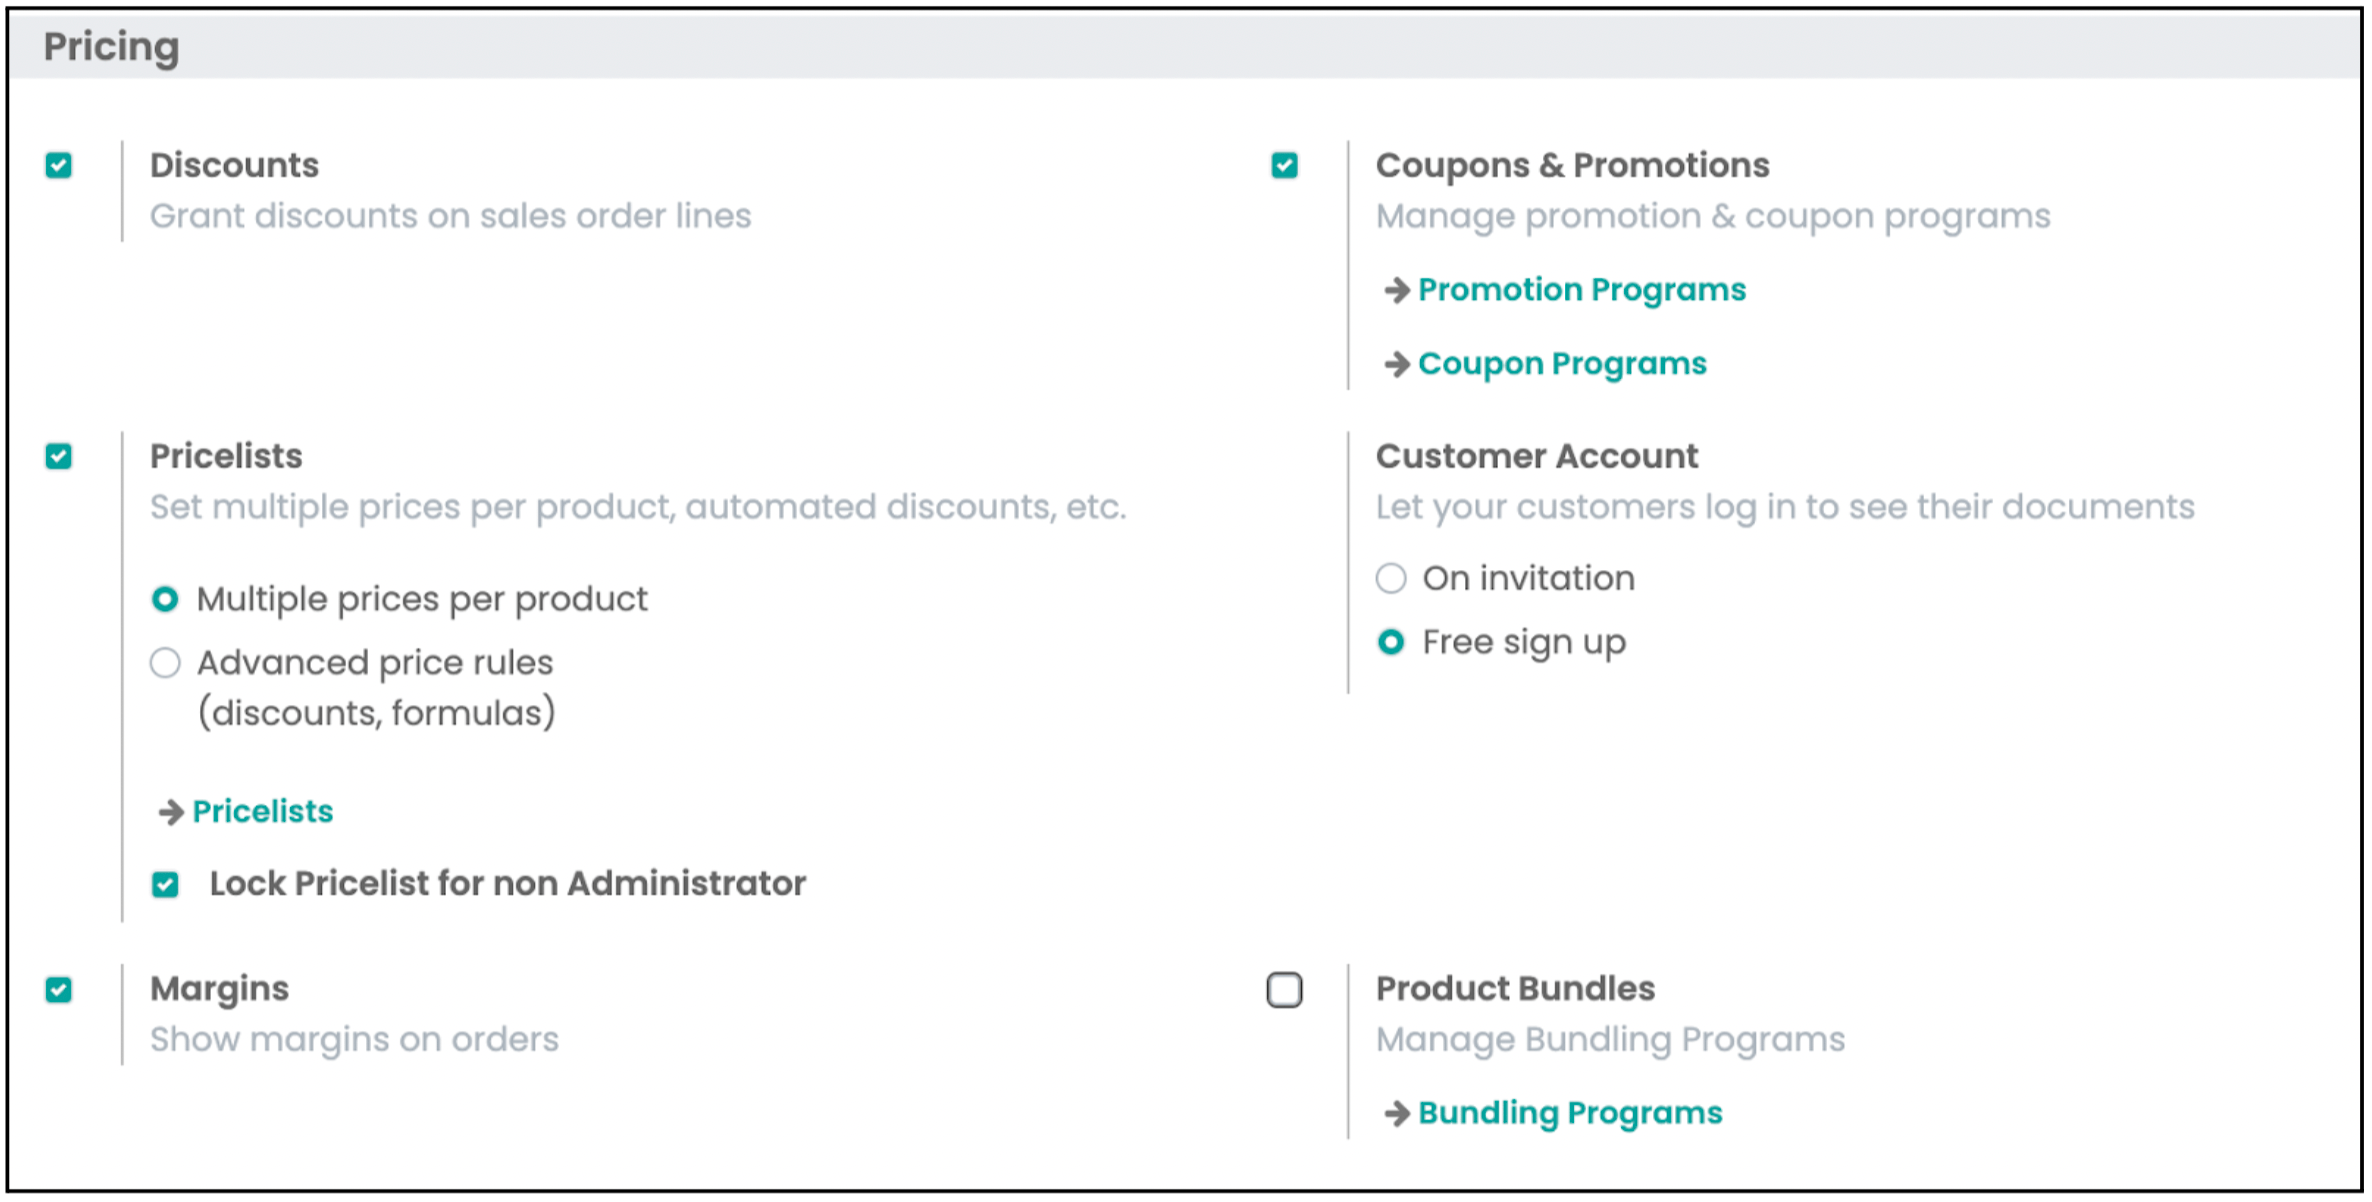Click arrow icon beside Coupon Programs
The height and width of the screenshot is (1202, 2372).
coord(1396,365)
